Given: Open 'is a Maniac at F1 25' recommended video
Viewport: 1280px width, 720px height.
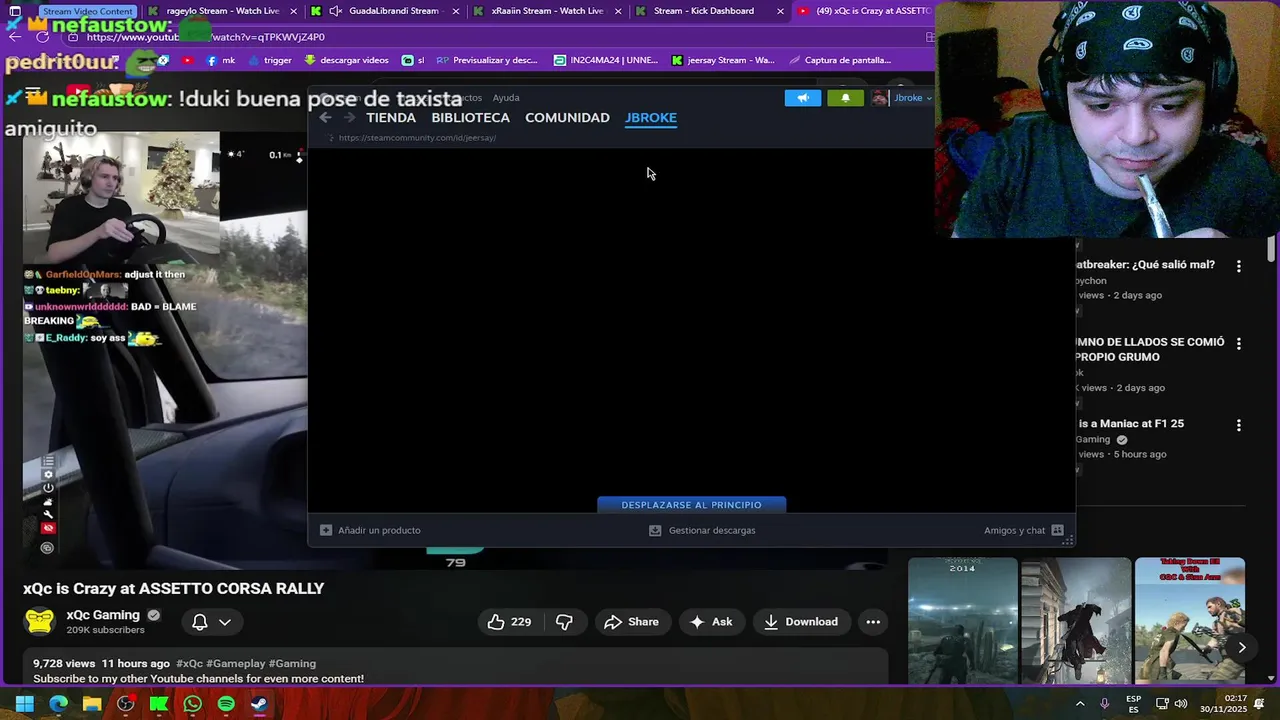Looking at the screenshot, I should pos(1129,424).
